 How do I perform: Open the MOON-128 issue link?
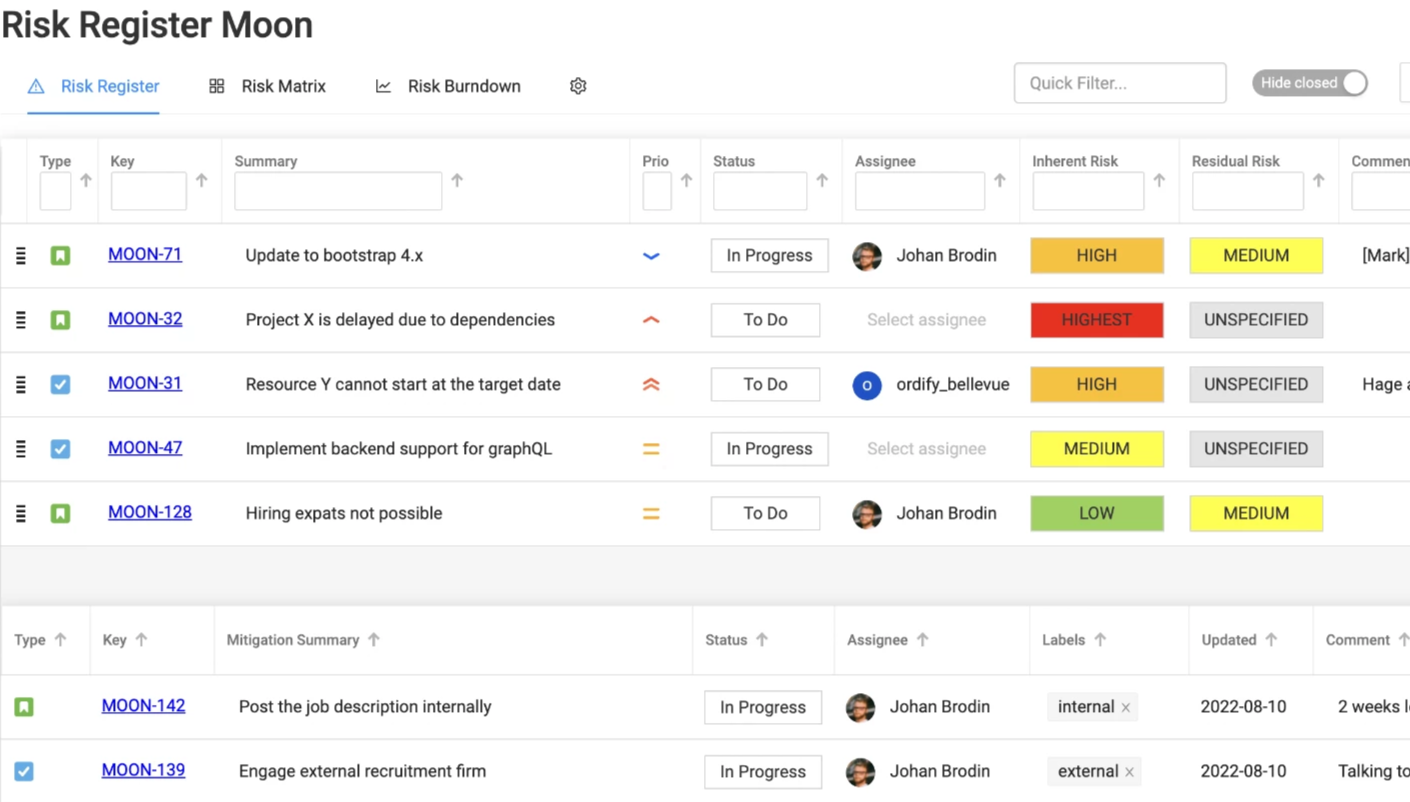tap(150, 512)
